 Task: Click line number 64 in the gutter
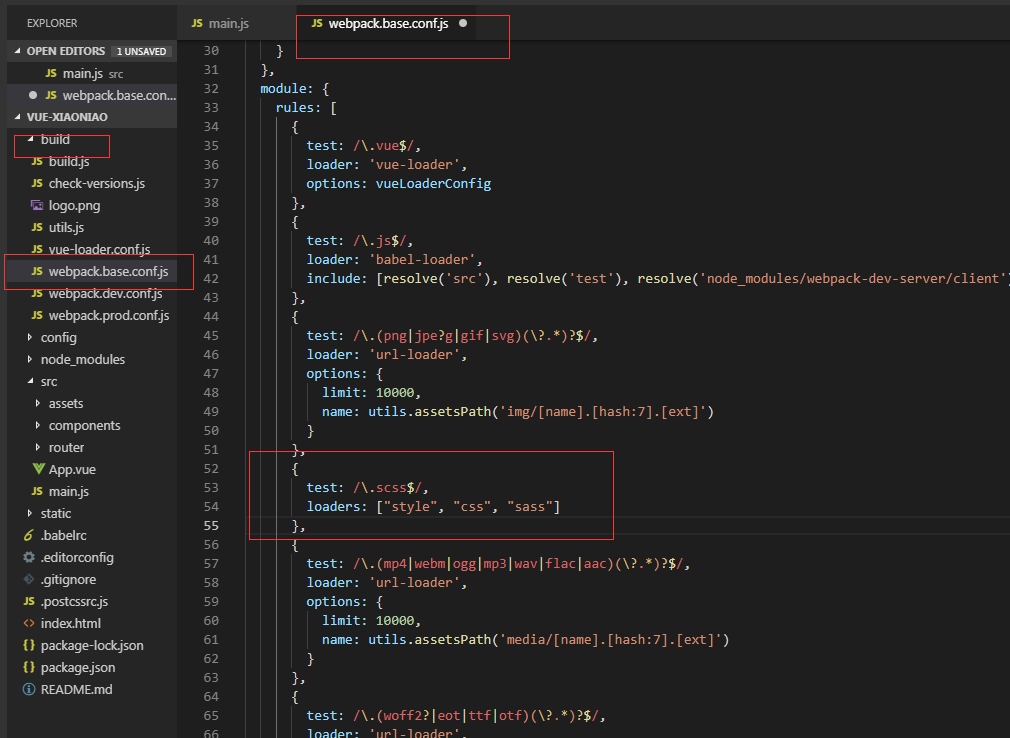tap(211, 696)
